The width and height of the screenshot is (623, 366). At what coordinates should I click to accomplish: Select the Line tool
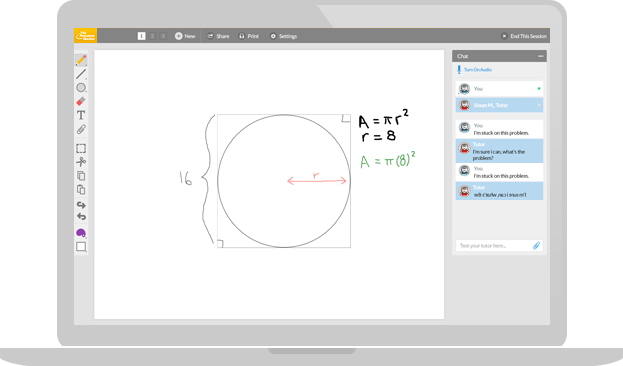pos(81,74)
